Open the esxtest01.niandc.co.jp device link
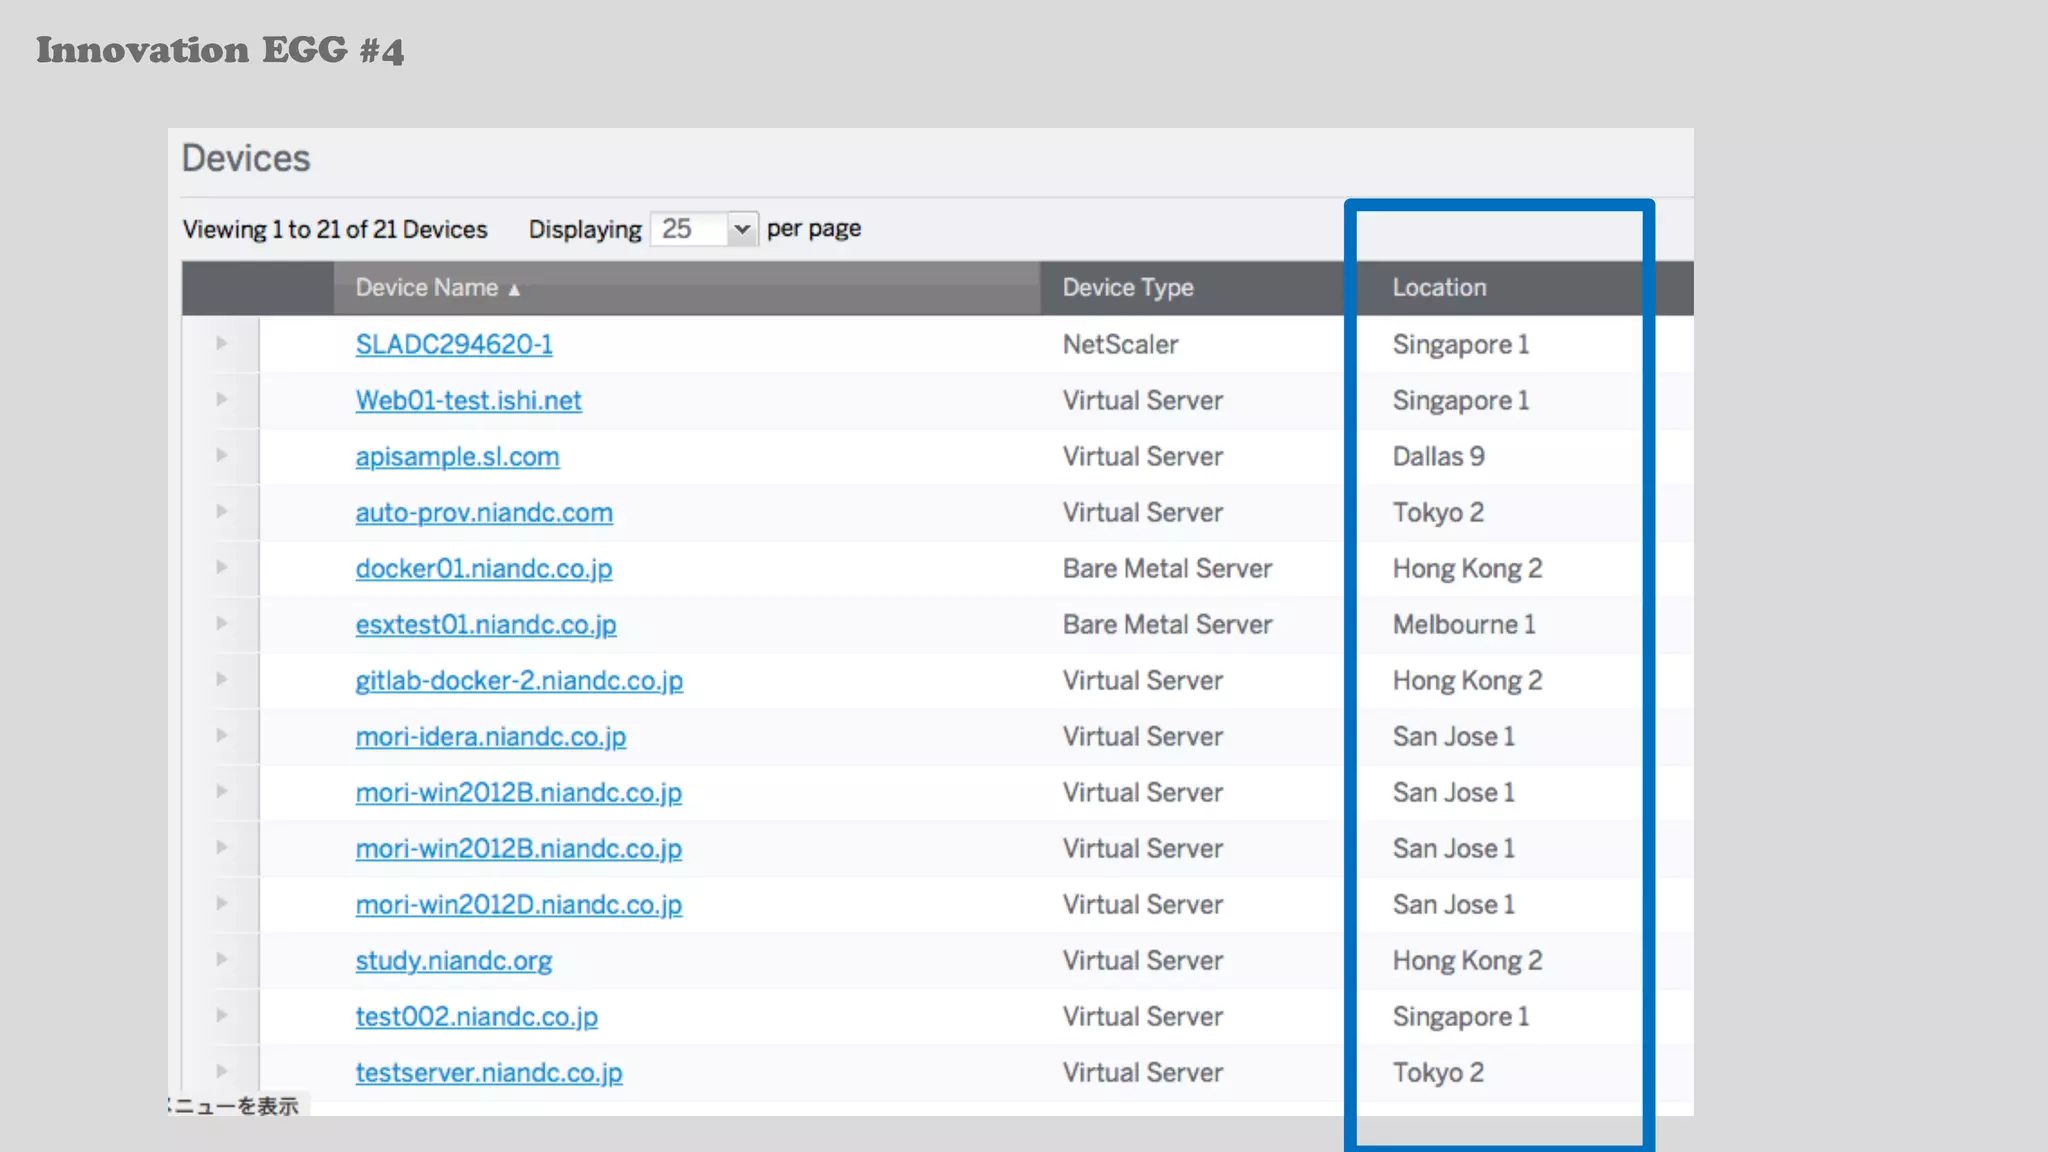 click(486, 624)
